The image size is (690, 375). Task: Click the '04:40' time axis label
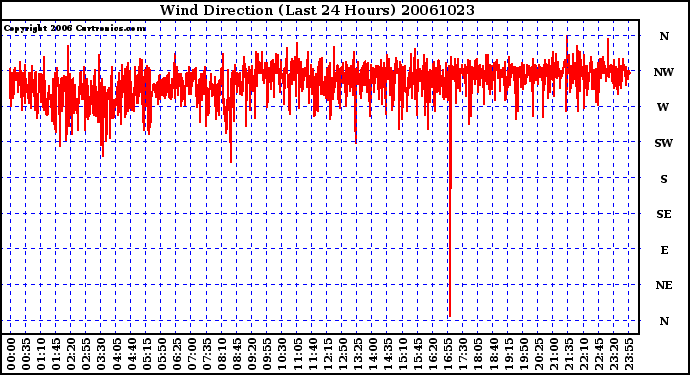(x=132, y=354)
